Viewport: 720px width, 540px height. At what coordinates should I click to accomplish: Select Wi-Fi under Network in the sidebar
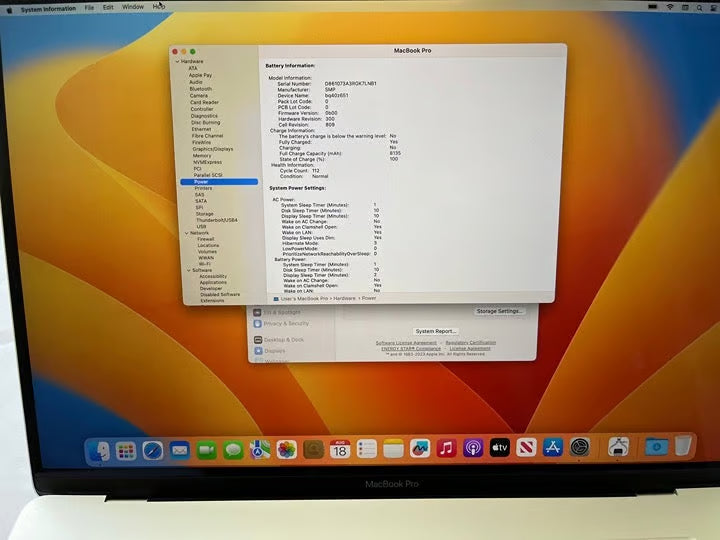(x=205, y=264)
